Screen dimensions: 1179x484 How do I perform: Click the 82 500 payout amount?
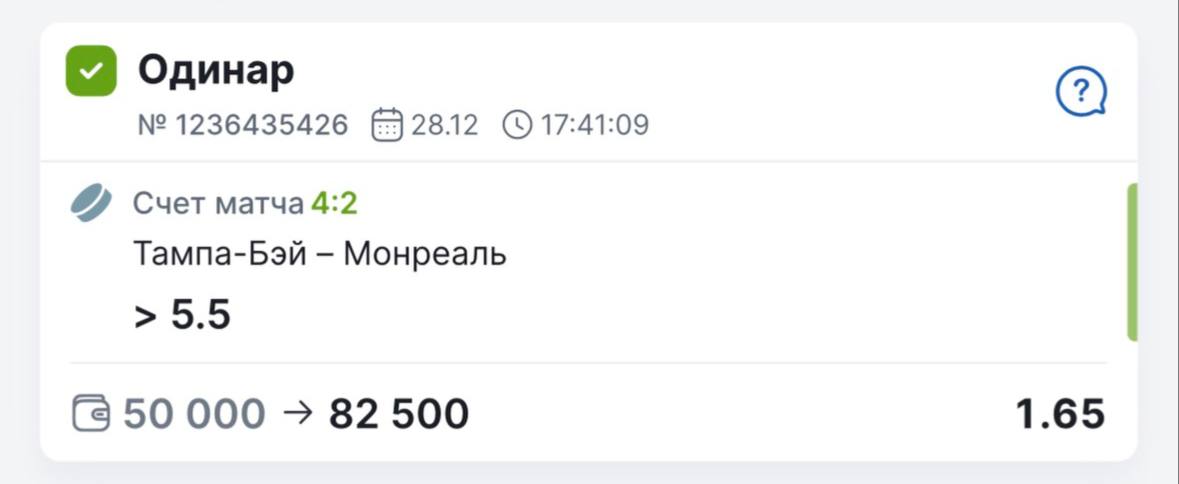(399, 413)
